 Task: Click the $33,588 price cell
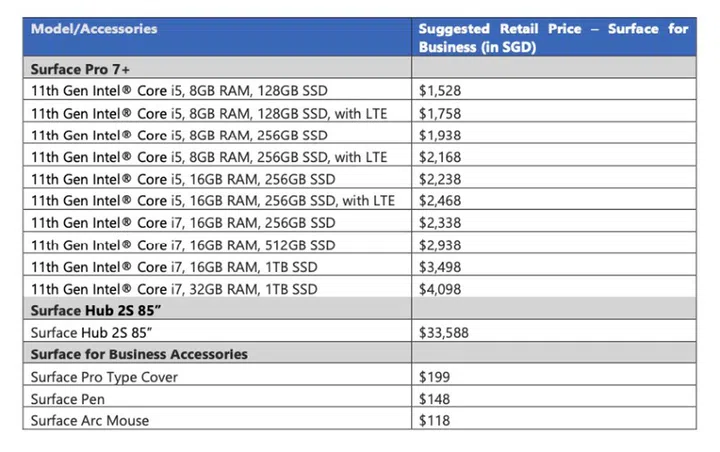pyautogui.click(x=445, y=333)
